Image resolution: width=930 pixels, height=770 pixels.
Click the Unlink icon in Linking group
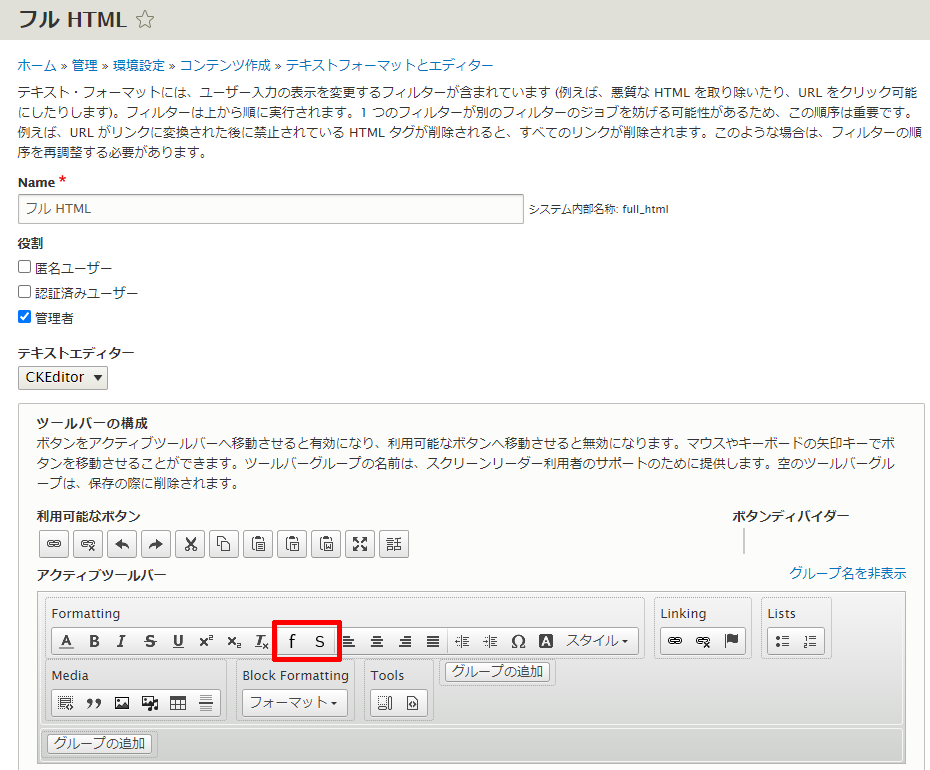point(703,641)
